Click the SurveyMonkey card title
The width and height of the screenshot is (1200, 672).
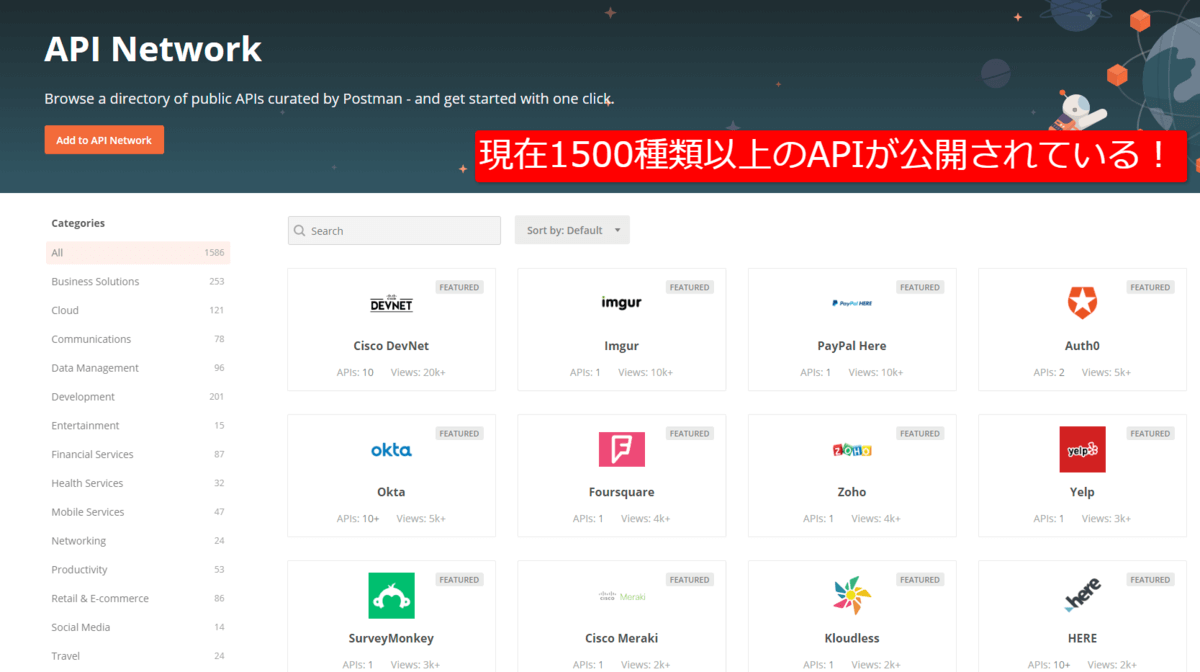[391, 638]
